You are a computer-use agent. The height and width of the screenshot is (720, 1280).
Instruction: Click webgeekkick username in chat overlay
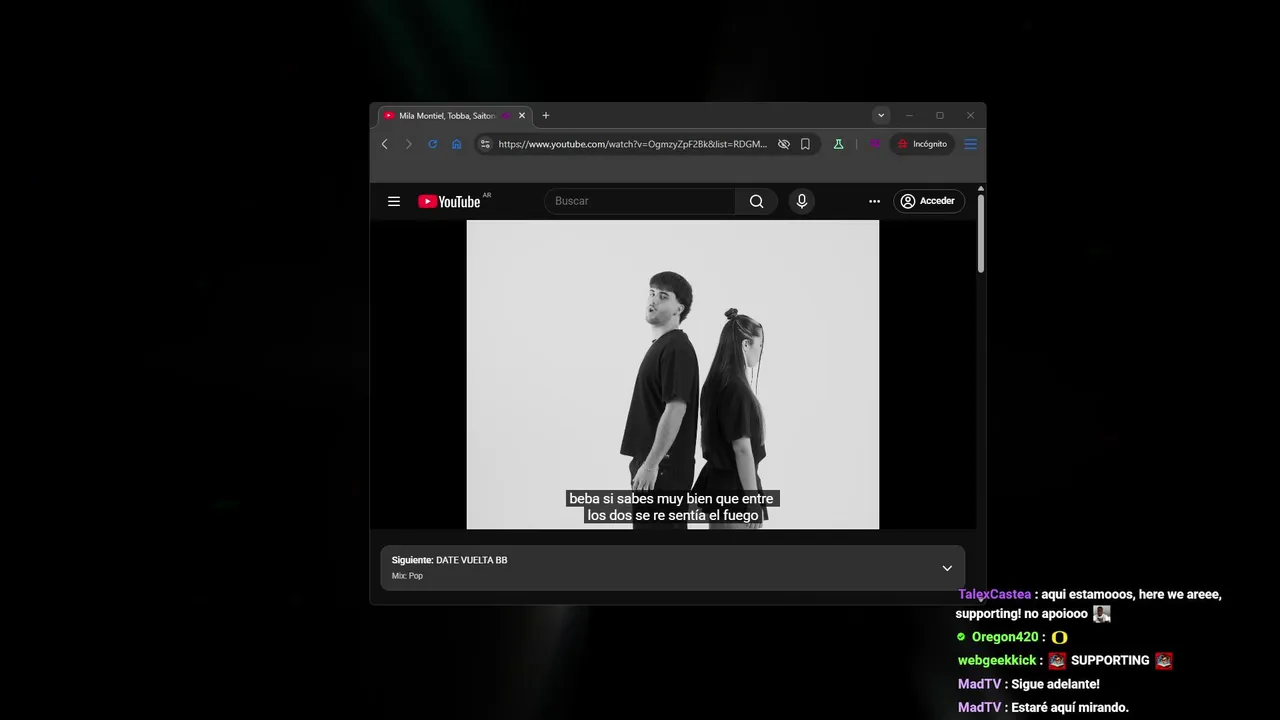pos(997,660)
